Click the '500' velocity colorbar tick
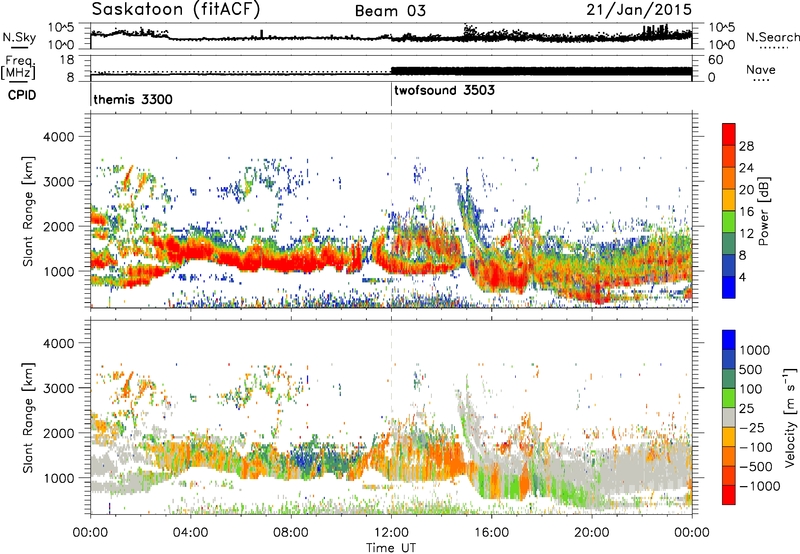 click(751, 369)
